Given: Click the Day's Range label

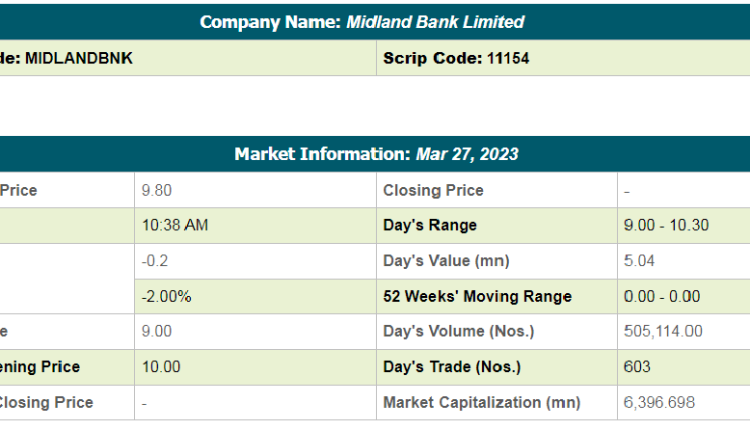Looking at the screenshot, I should [x=430, y=225].
